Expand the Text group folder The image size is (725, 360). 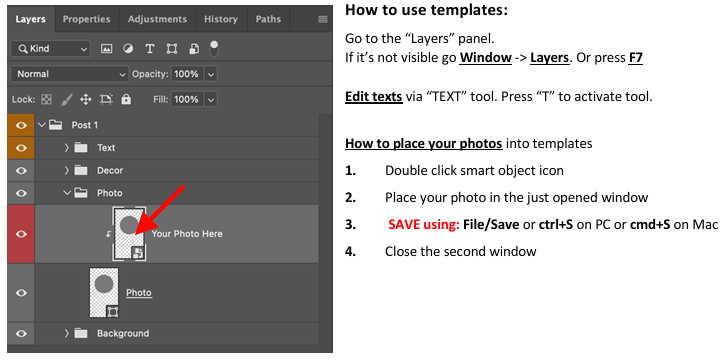pos(67,148)
